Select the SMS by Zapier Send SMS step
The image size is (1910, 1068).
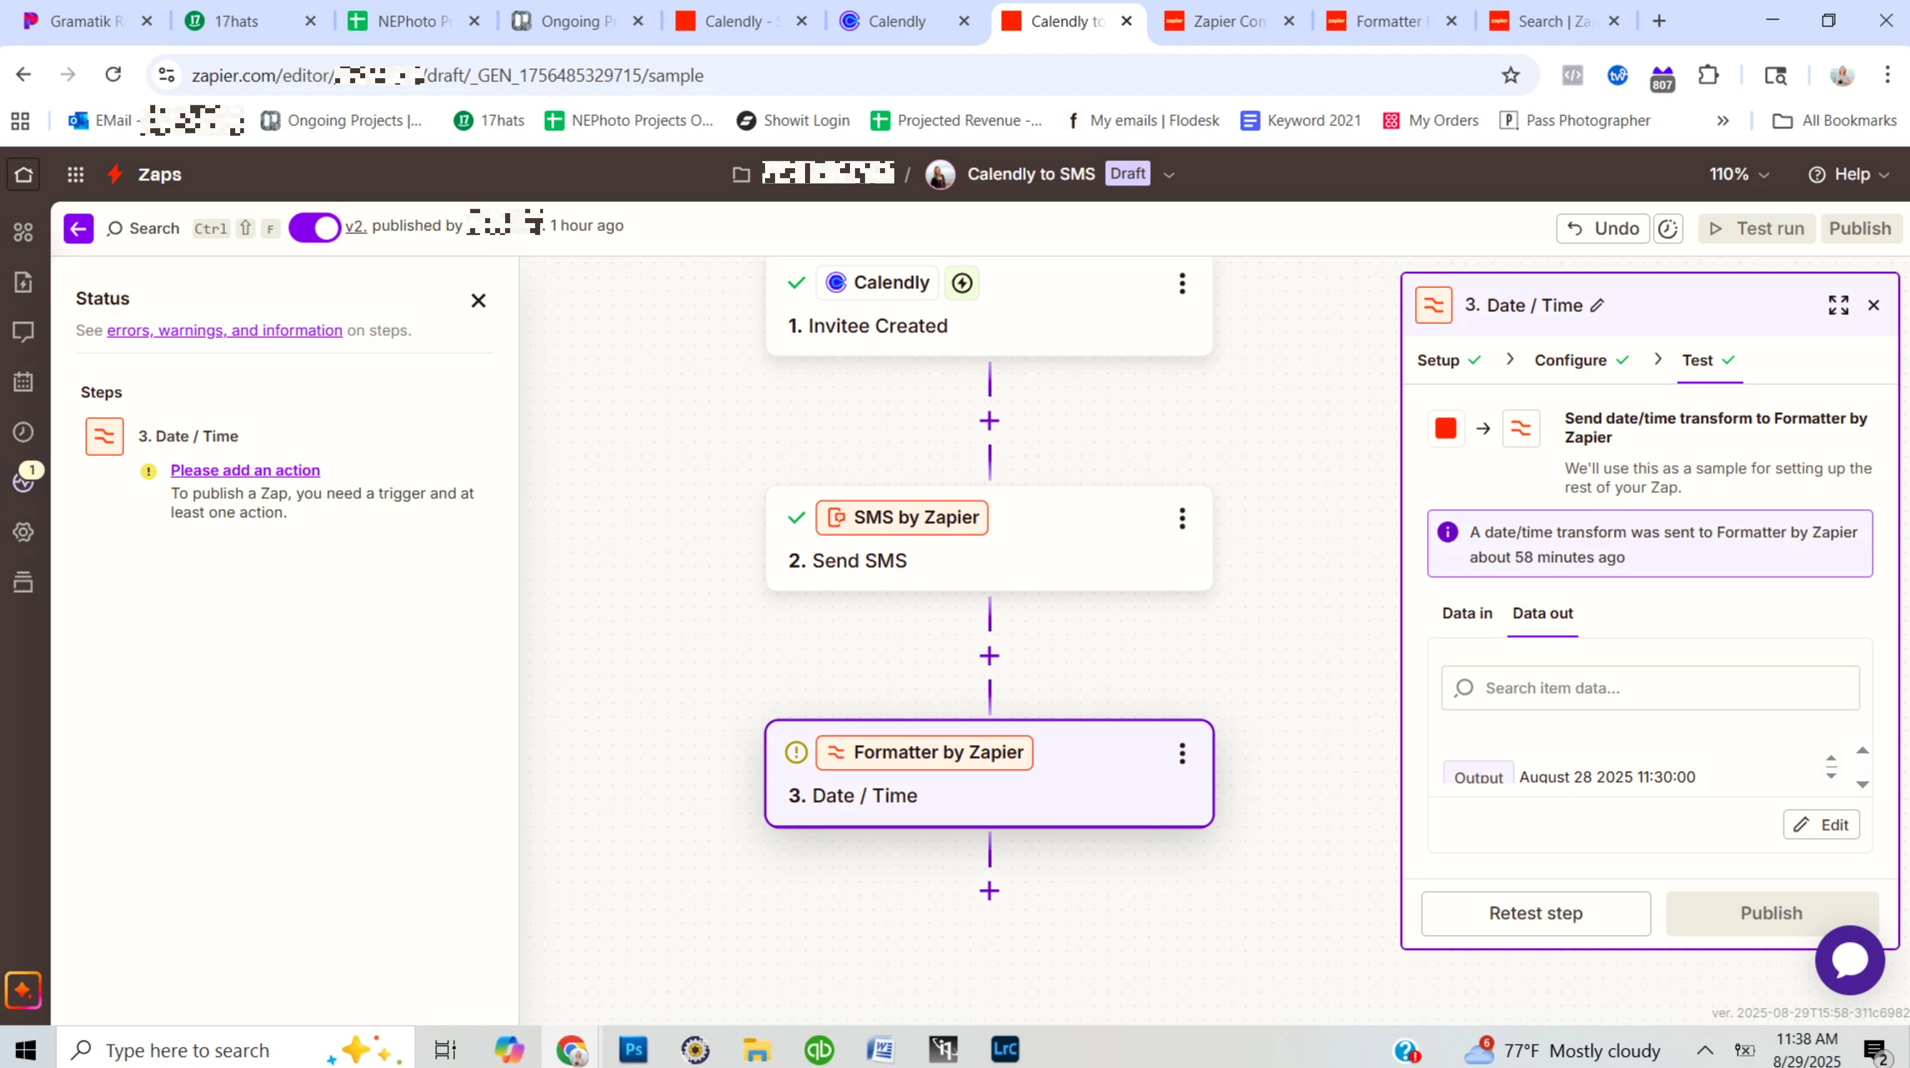click(989, 539)
